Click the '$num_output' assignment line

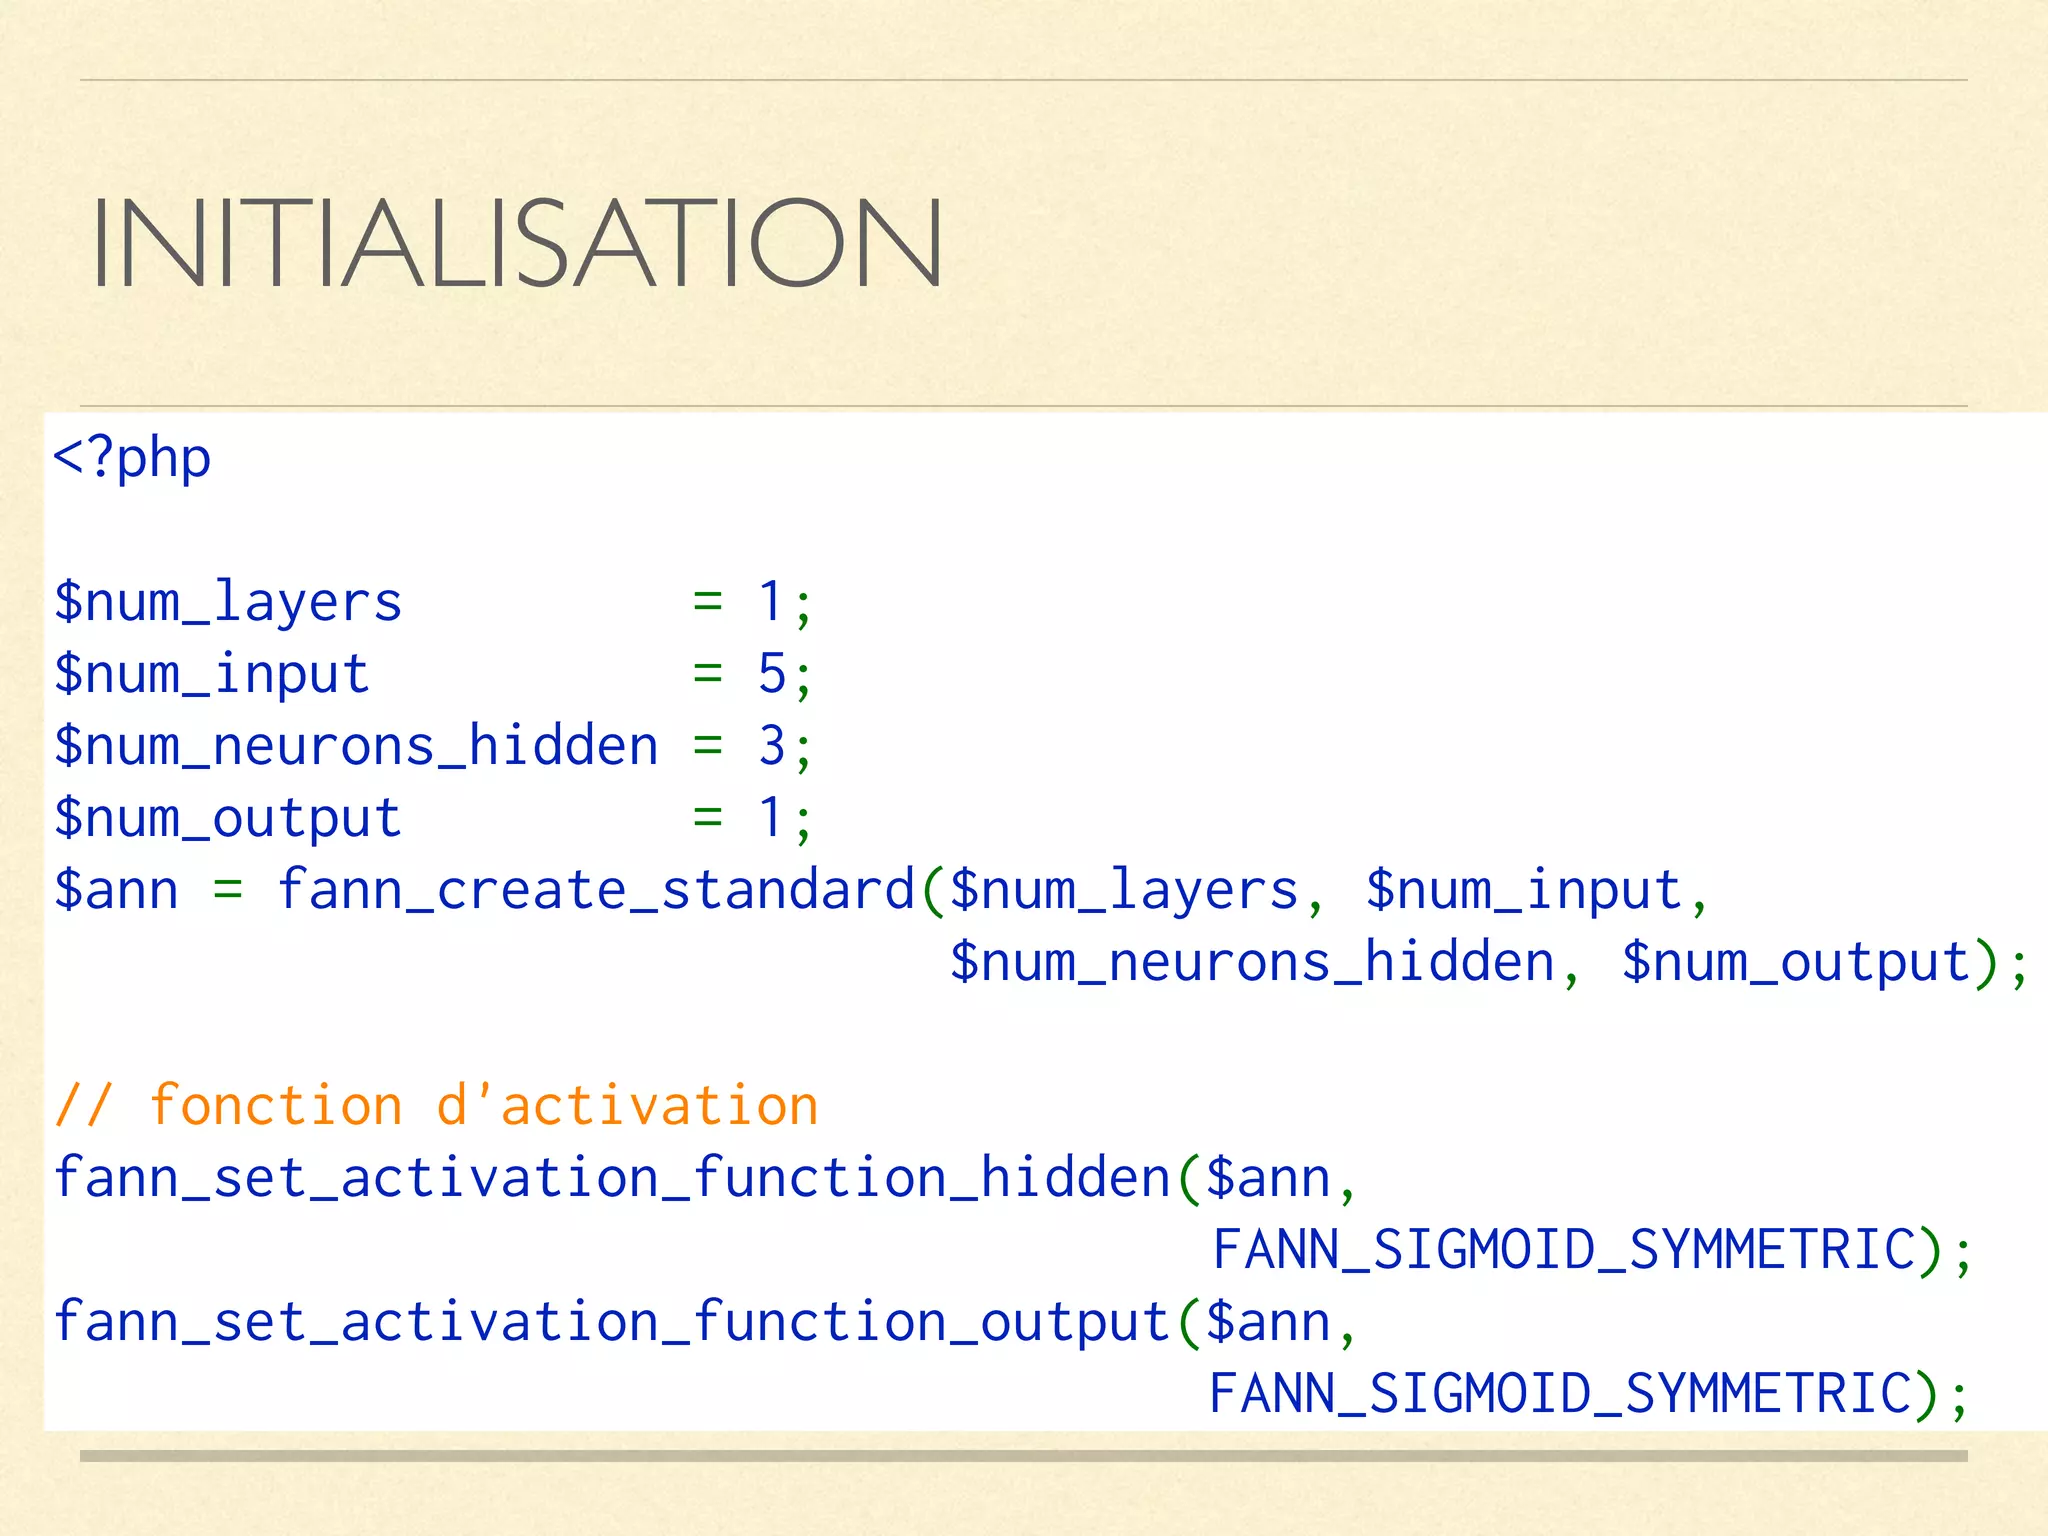(x=433, y=818)
